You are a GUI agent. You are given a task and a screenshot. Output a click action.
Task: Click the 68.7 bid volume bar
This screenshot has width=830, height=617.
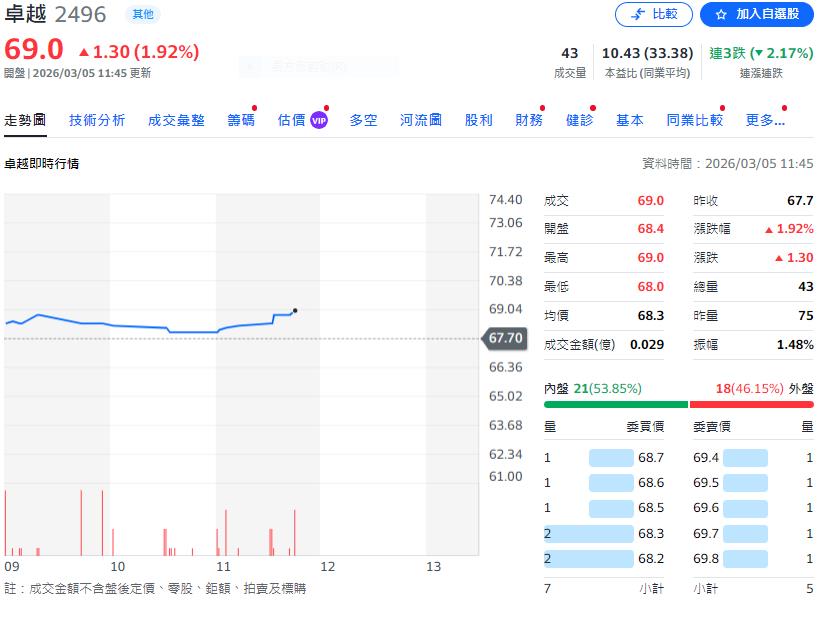611,458
